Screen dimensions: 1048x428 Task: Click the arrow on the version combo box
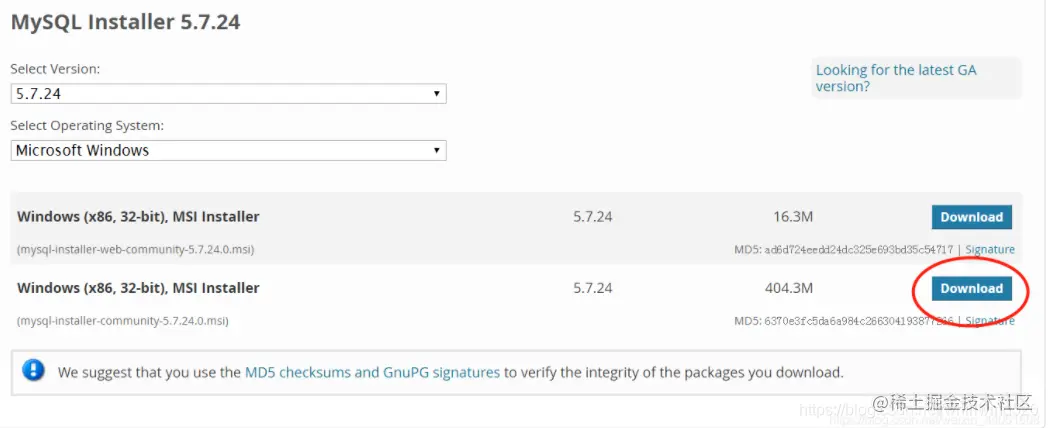tap(437, 93)
